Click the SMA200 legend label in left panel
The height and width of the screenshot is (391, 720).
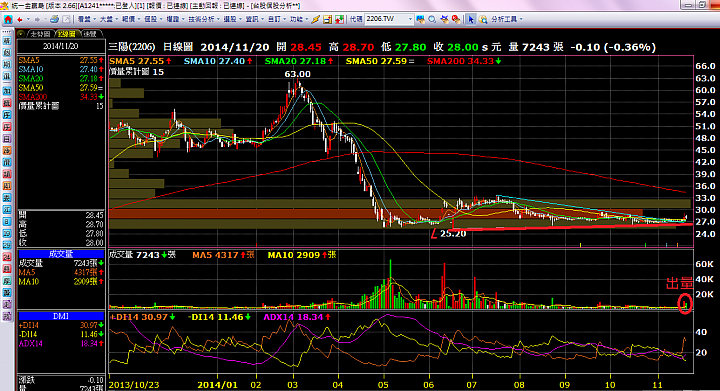pyautogui.click(x=33, y=97)
